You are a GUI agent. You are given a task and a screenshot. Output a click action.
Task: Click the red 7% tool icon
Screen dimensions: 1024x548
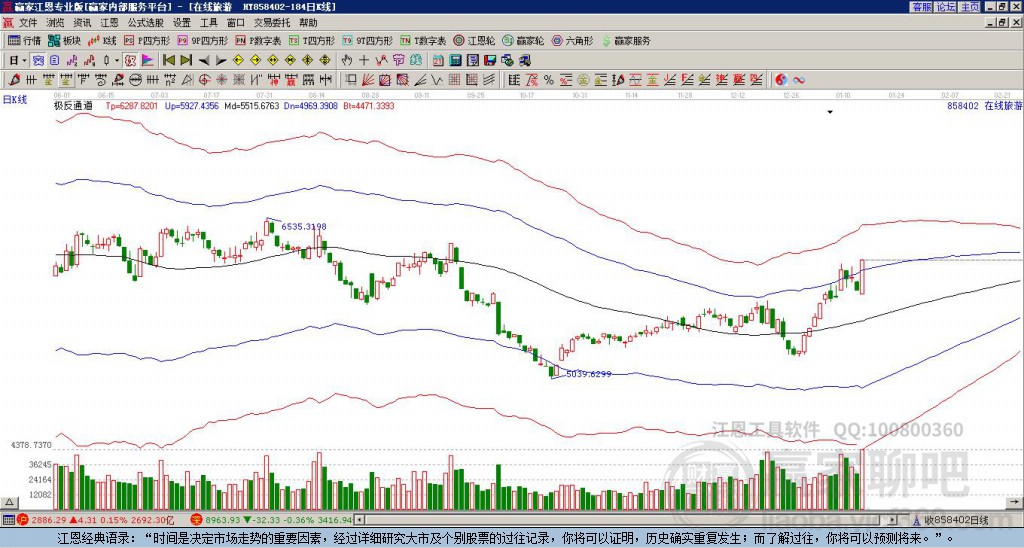(532, 80)
